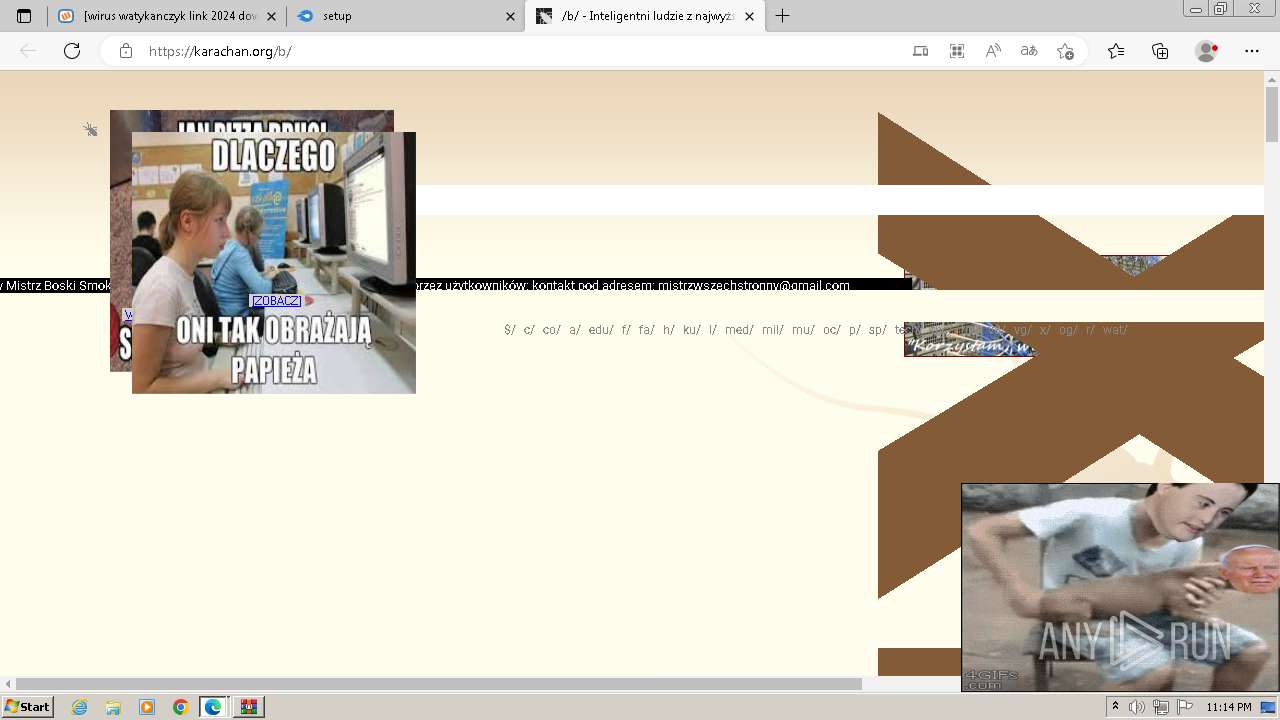
Task: Reload the current page
Action: pyautogui.click(x=72, y=51)
